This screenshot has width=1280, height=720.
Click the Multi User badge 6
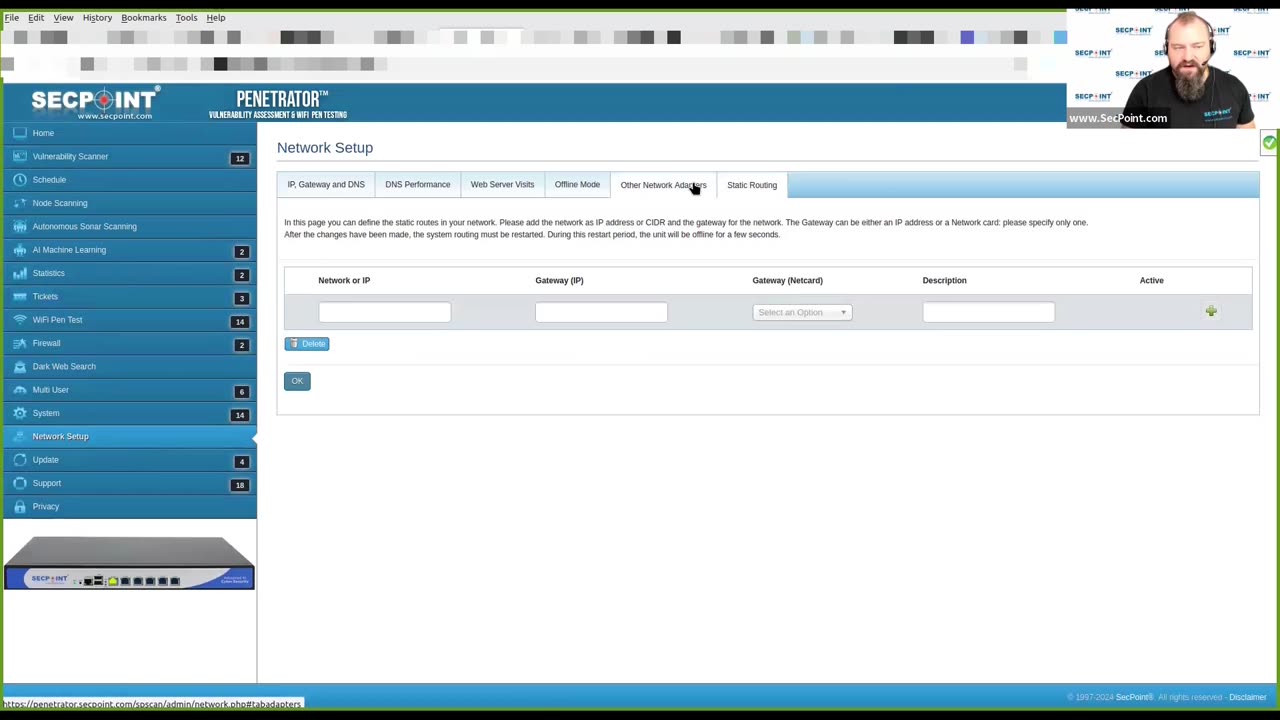pos(241,392)
